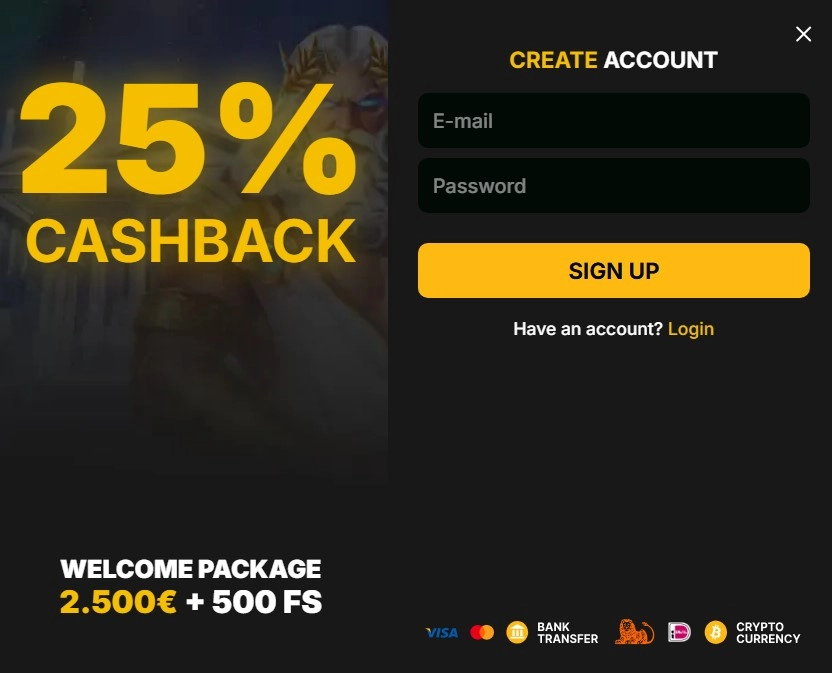This screenshot has width=832, height=673.
Task: Click the CASHBACK banner text
Action: [190, 241]
